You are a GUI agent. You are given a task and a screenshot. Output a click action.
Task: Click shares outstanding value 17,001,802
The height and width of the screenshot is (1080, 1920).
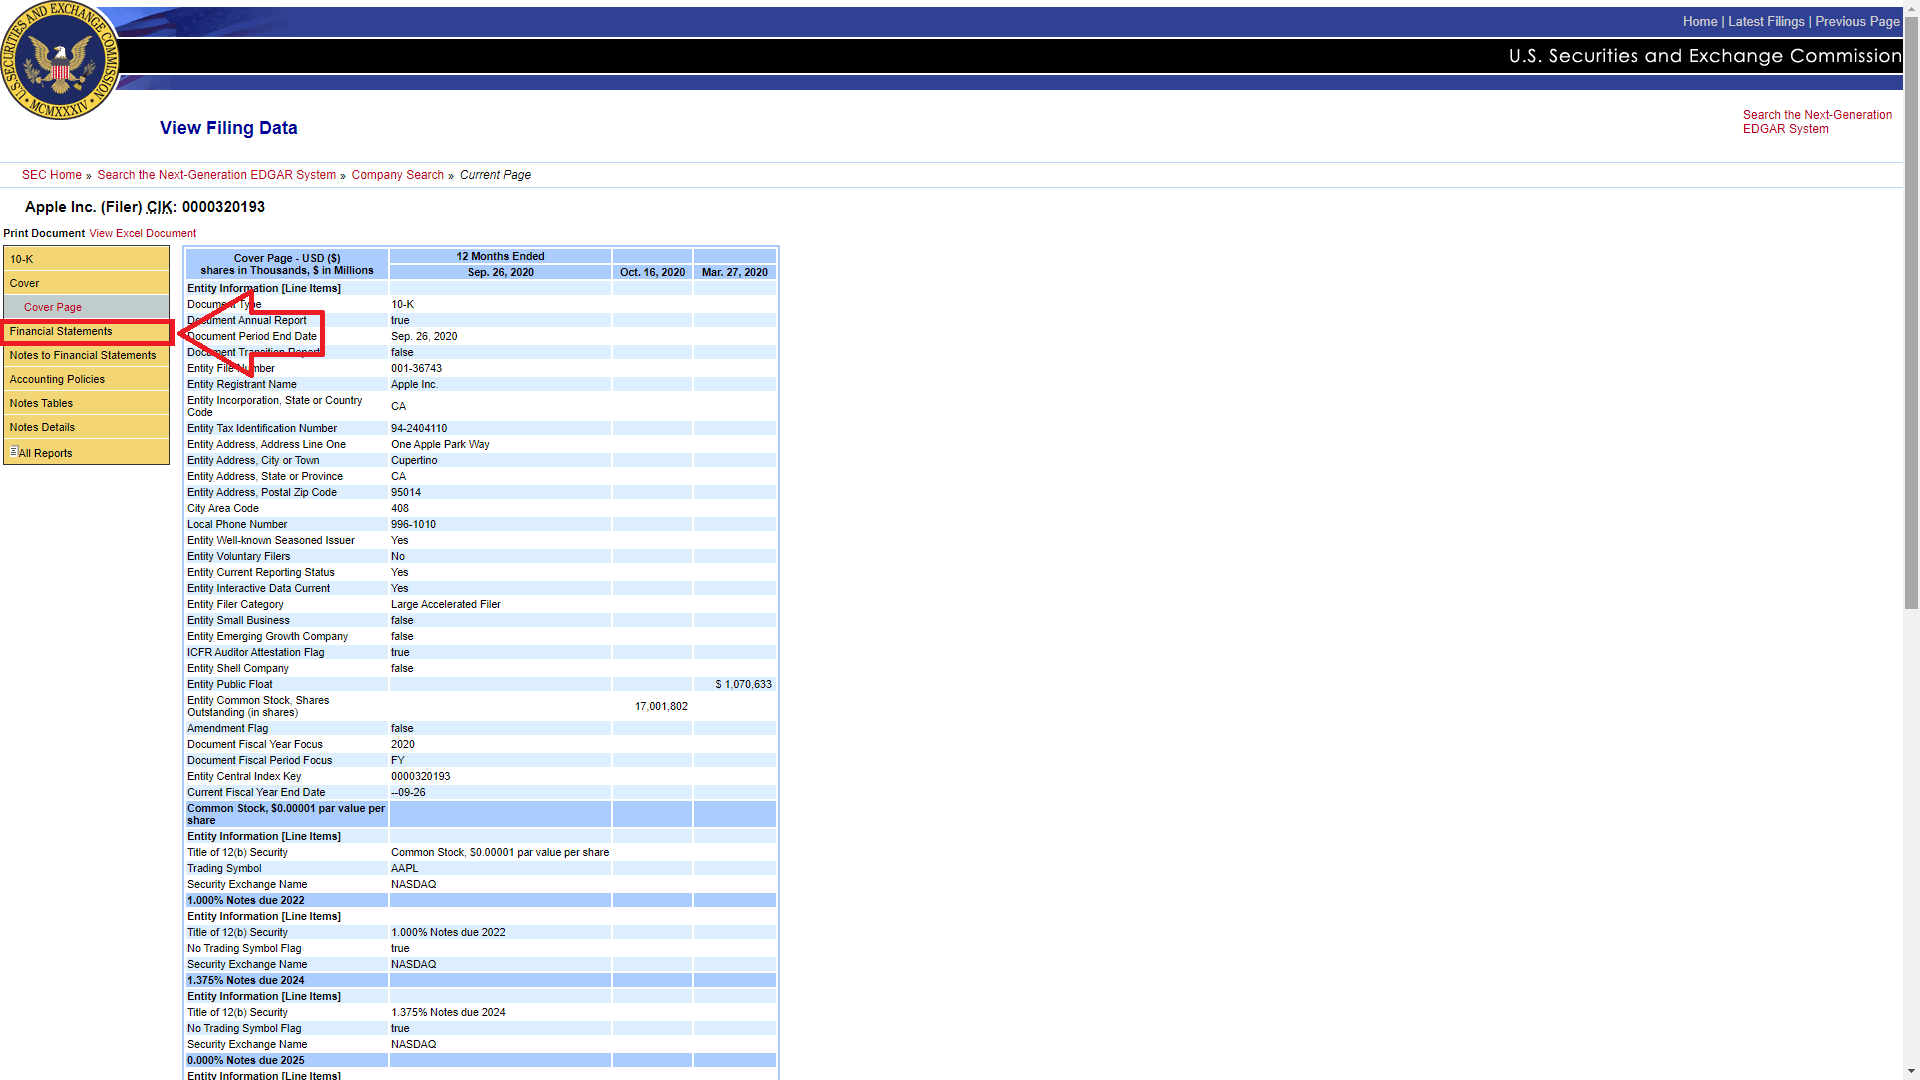point(661,706)
